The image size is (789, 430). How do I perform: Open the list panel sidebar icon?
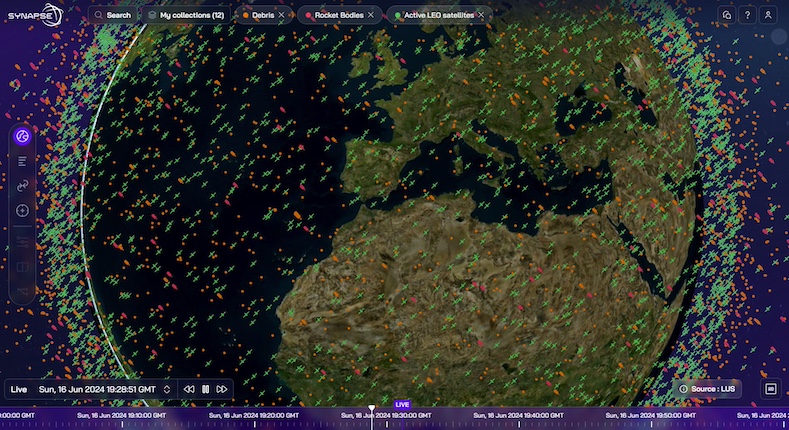click(x=22, y=161)
